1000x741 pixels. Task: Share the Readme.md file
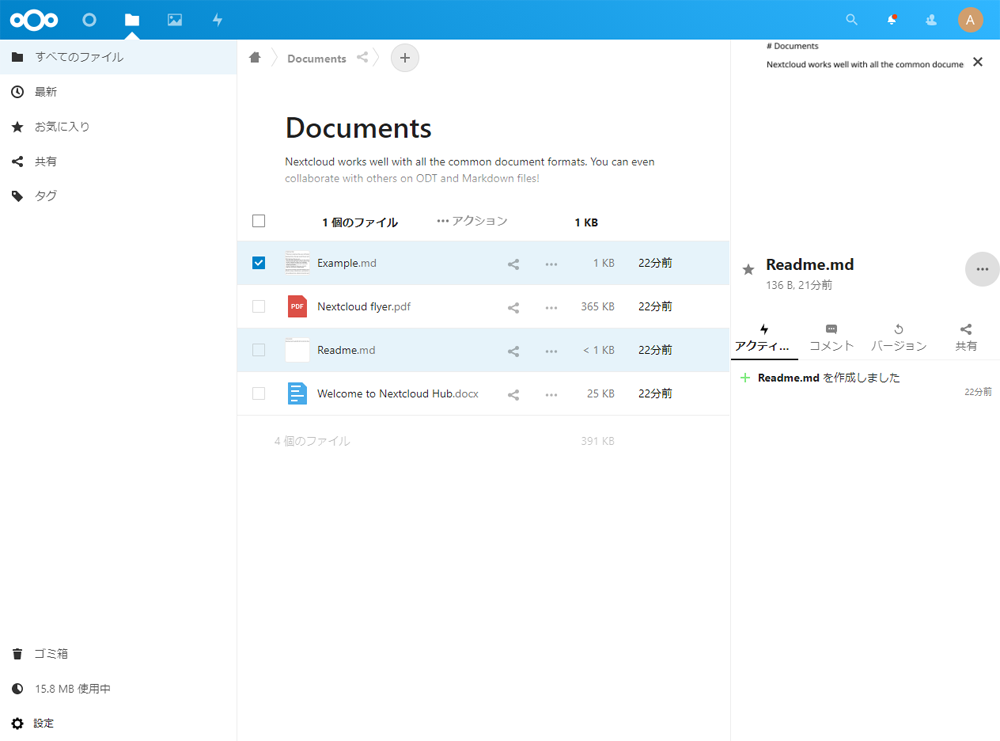click(513, 351)
